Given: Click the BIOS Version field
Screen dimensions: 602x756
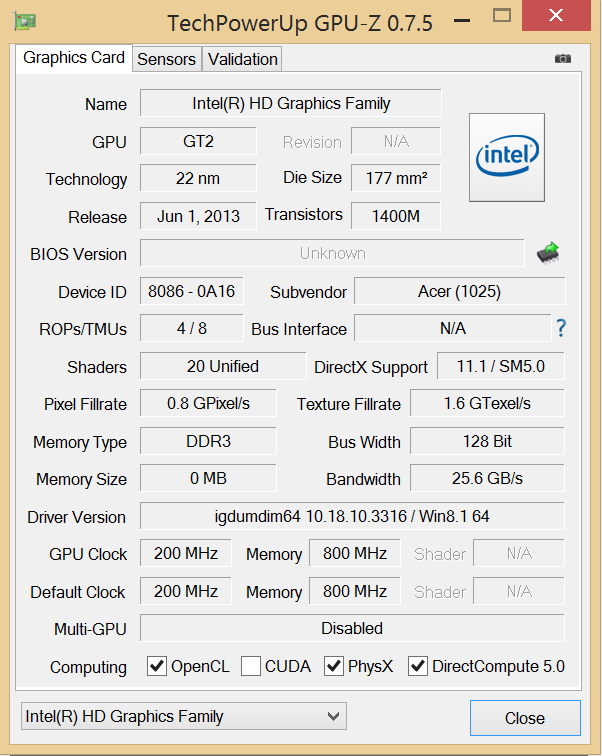Looking at the screenshot, I should point(331,253).
